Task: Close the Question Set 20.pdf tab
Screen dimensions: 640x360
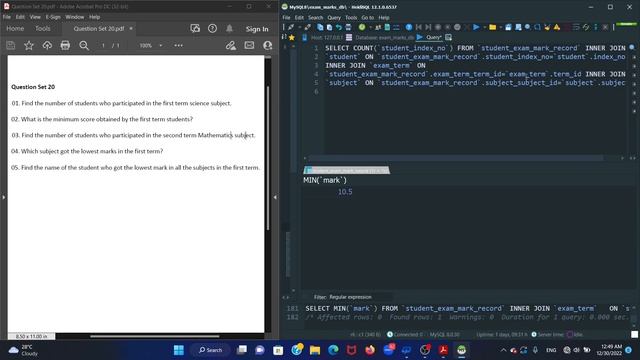Action: 131,29
